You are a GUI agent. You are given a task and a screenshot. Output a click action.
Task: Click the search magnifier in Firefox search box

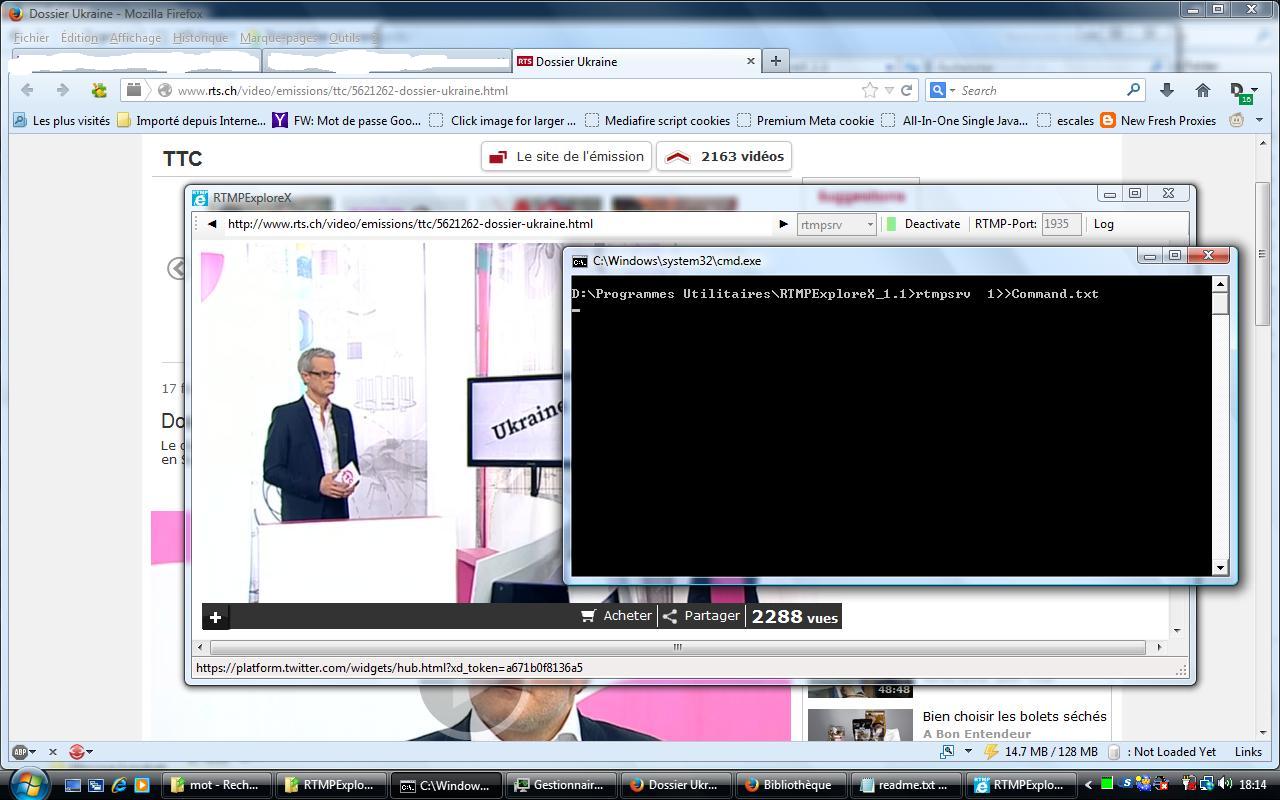point(1133,90)
